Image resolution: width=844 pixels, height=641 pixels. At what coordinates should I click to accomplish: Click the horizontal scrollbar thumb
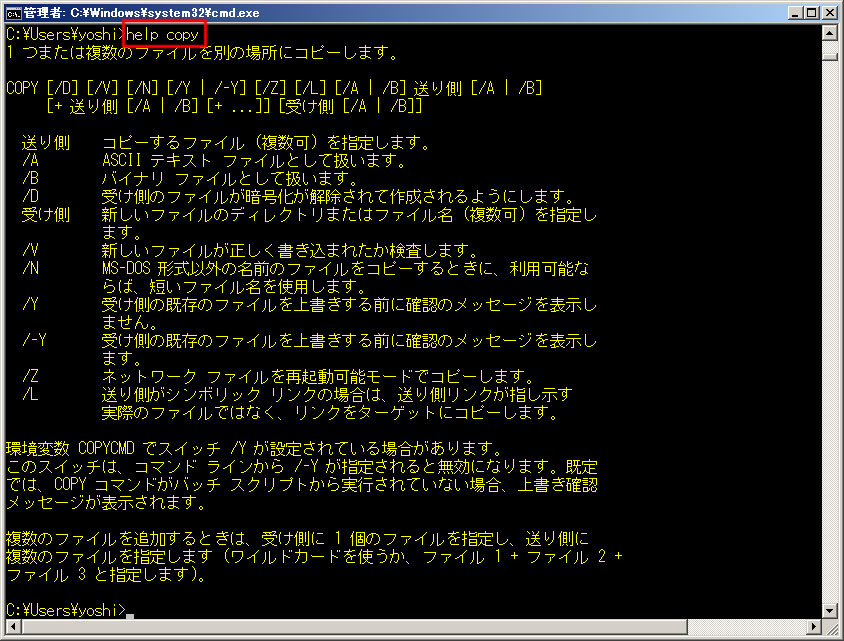(x=354, y=626)
